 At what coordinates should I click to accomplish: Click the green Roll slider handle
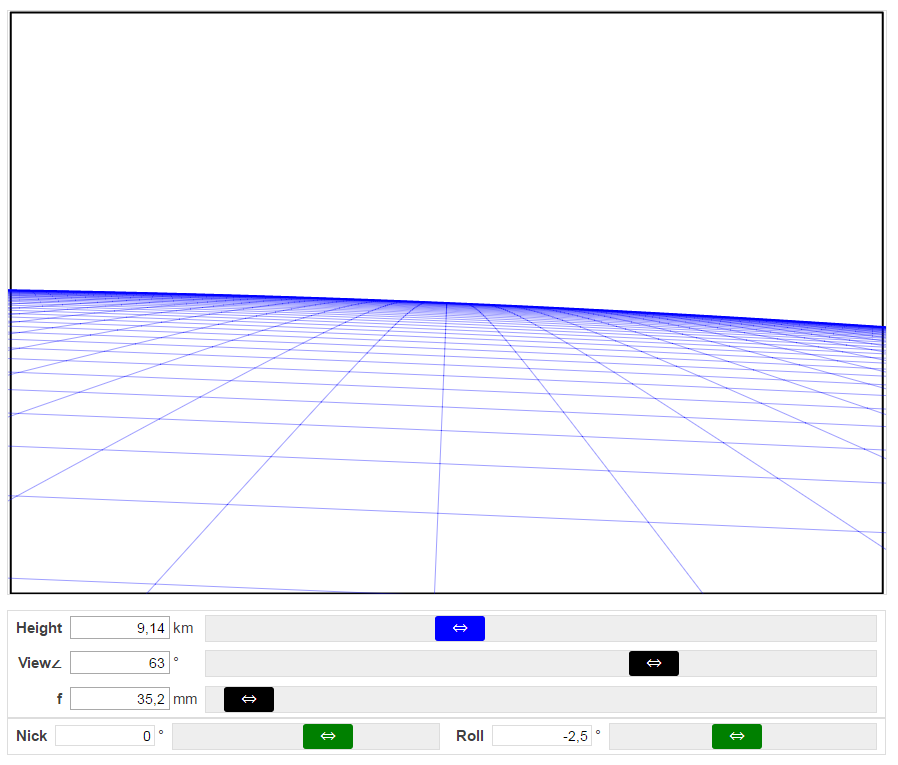(x=736, y=736)
